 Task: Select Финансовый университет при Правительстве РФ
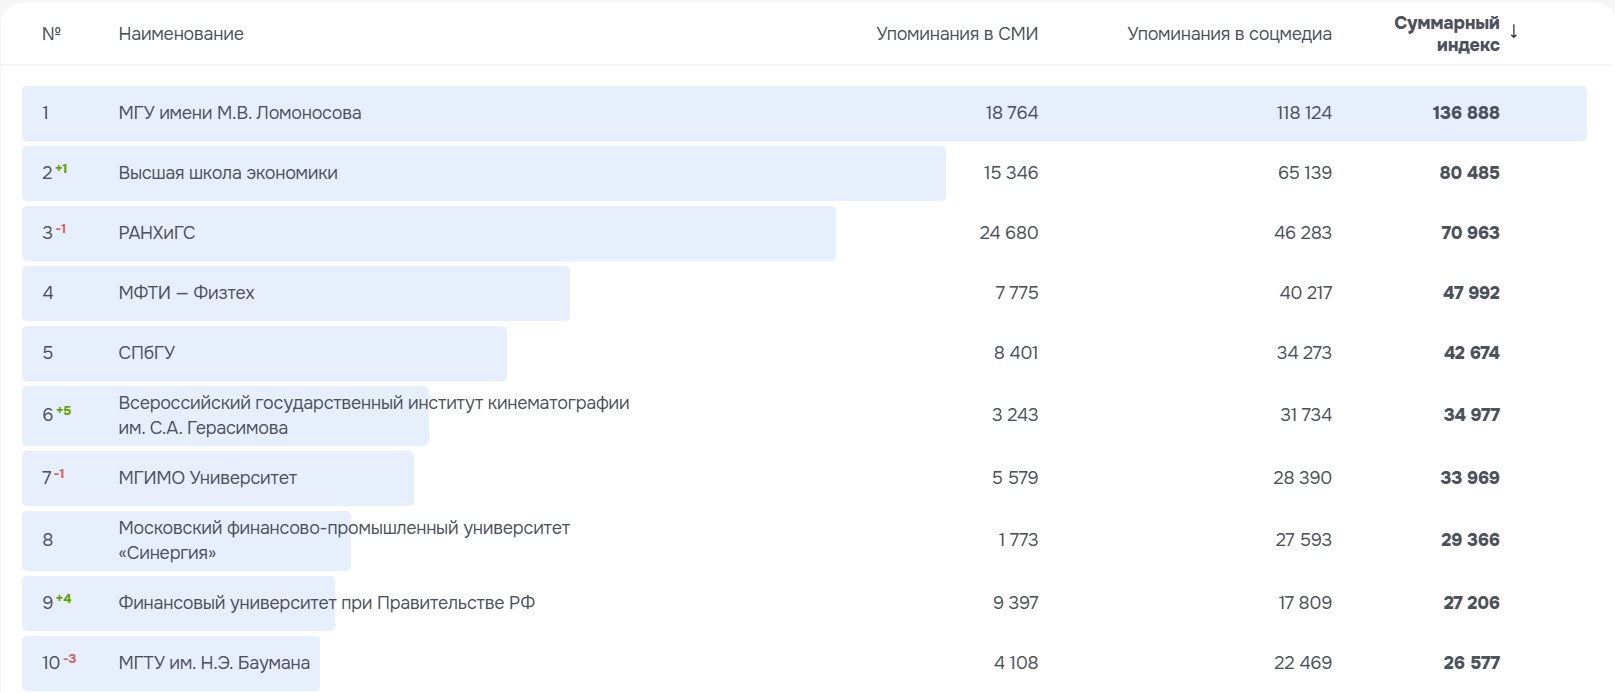[x=326, y=603]
